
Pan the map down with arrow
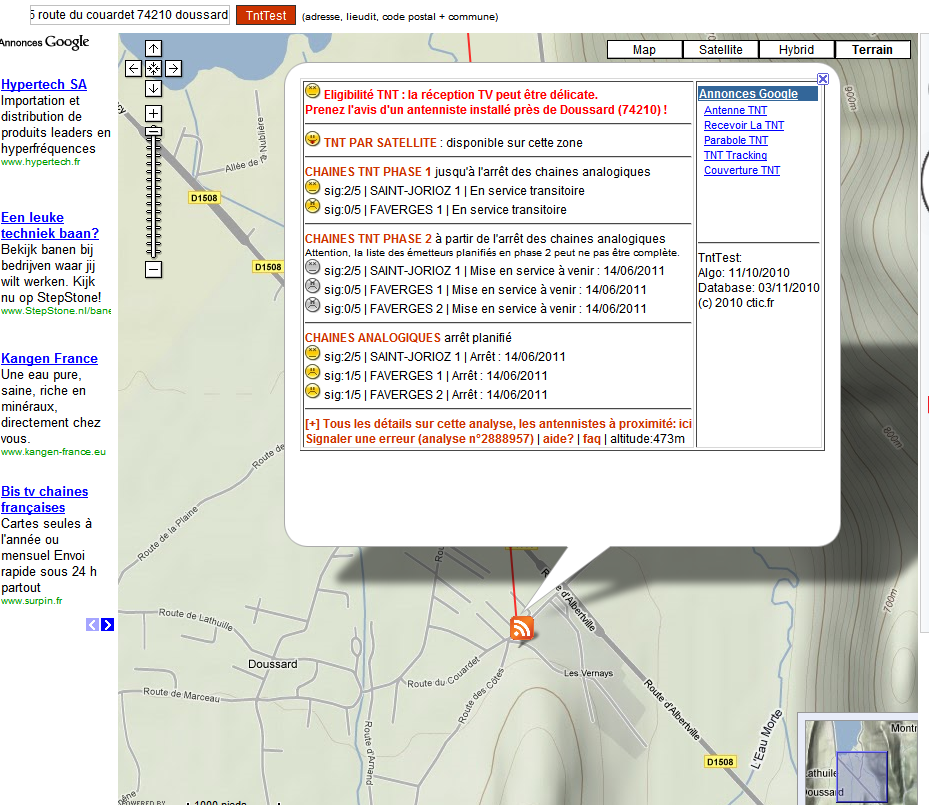tap(153, 89)
